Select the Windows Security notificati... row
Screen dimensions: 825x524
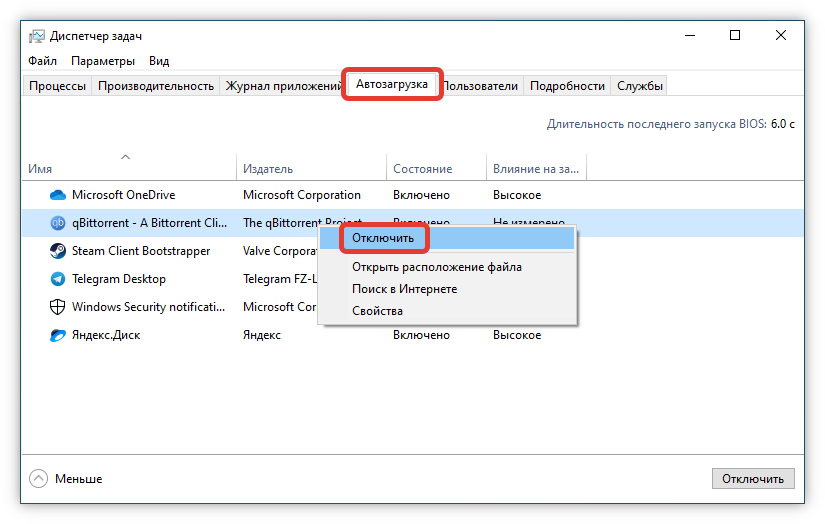pyautogui.click(x=412, y=307)
